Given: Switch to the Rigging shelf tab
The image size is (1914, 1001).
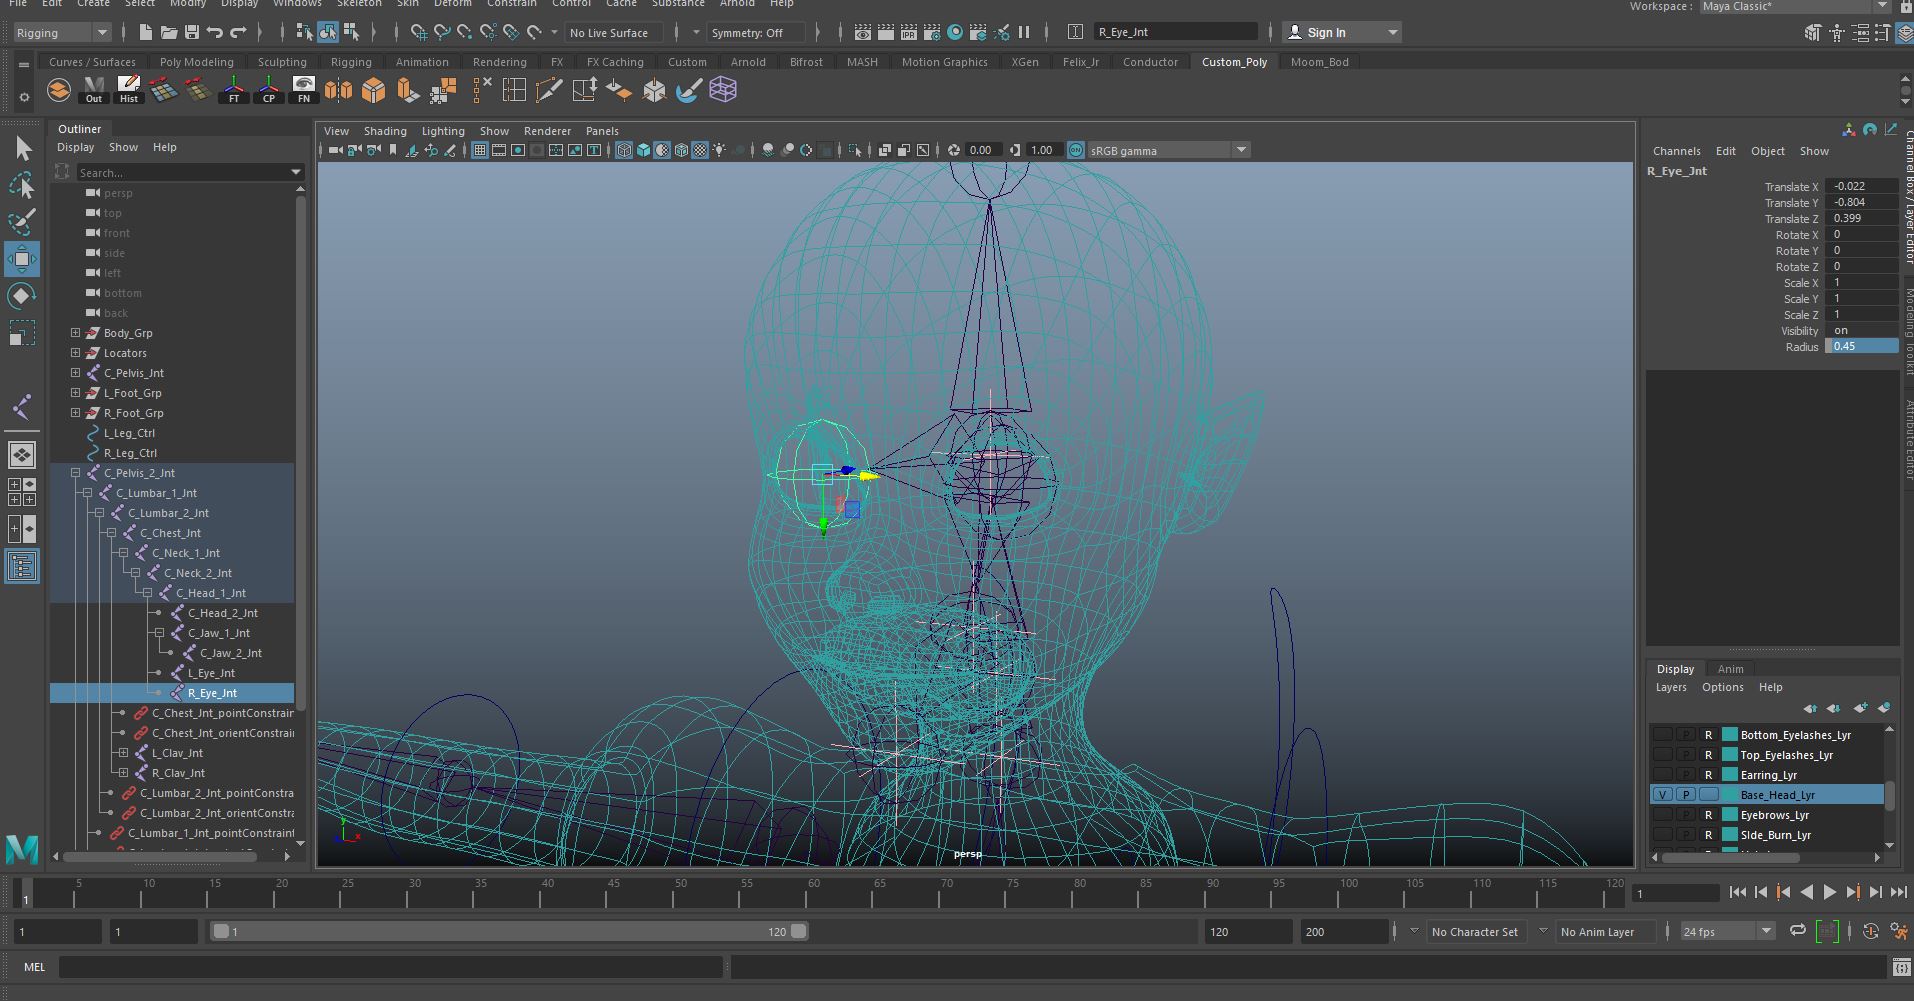Looking at the screenshot, I should pyautogui.click(x=351, y=62).
